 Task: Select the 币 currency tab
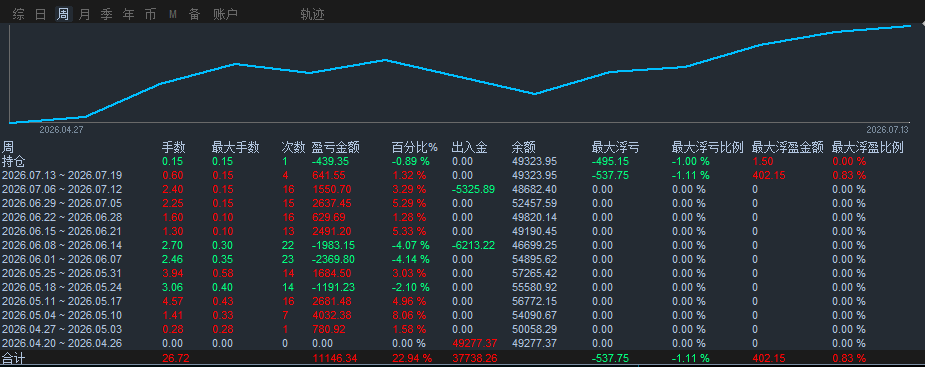150,14
